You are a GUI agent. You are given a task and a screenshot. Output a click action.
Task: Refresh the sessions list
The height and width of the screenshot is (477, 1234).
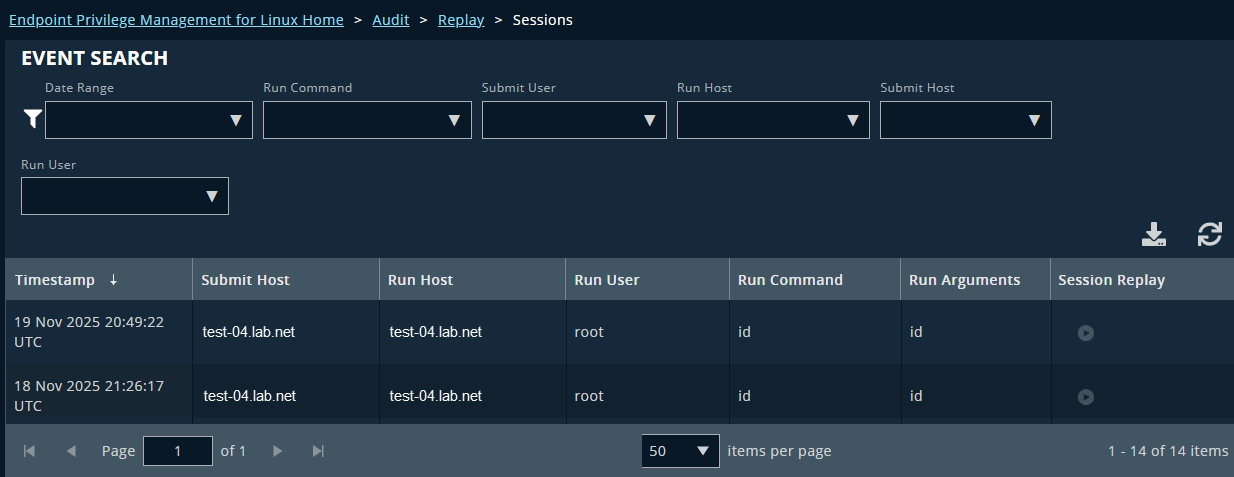(1210, 235)
